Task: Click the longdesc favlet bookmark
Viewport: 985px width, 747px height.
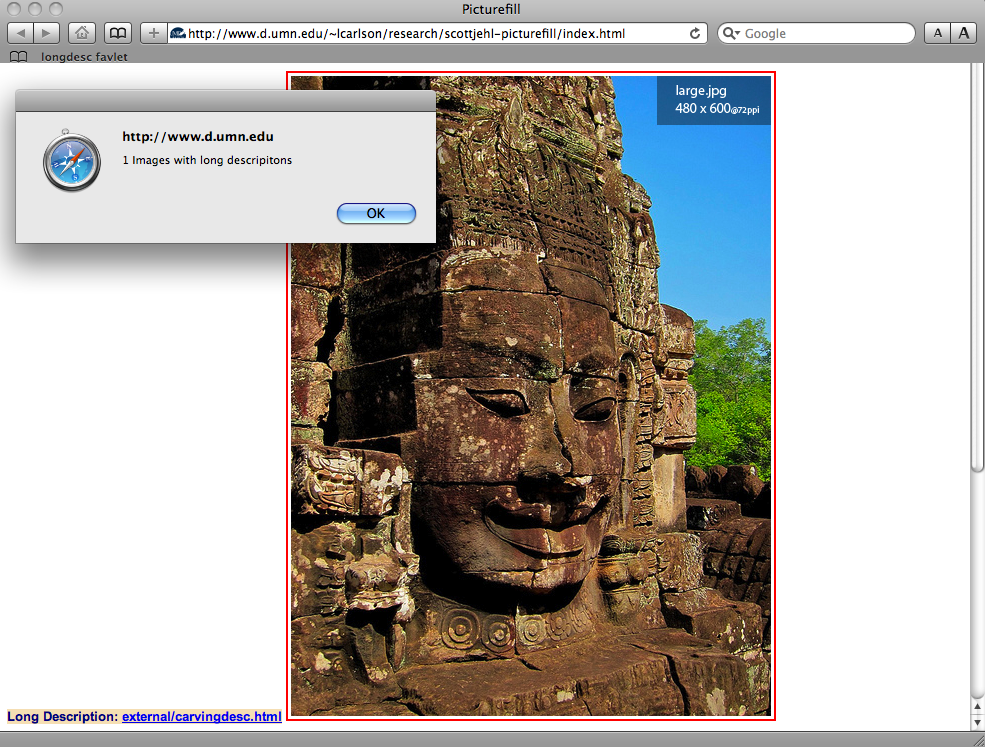Action: click(x=84, y=57)
